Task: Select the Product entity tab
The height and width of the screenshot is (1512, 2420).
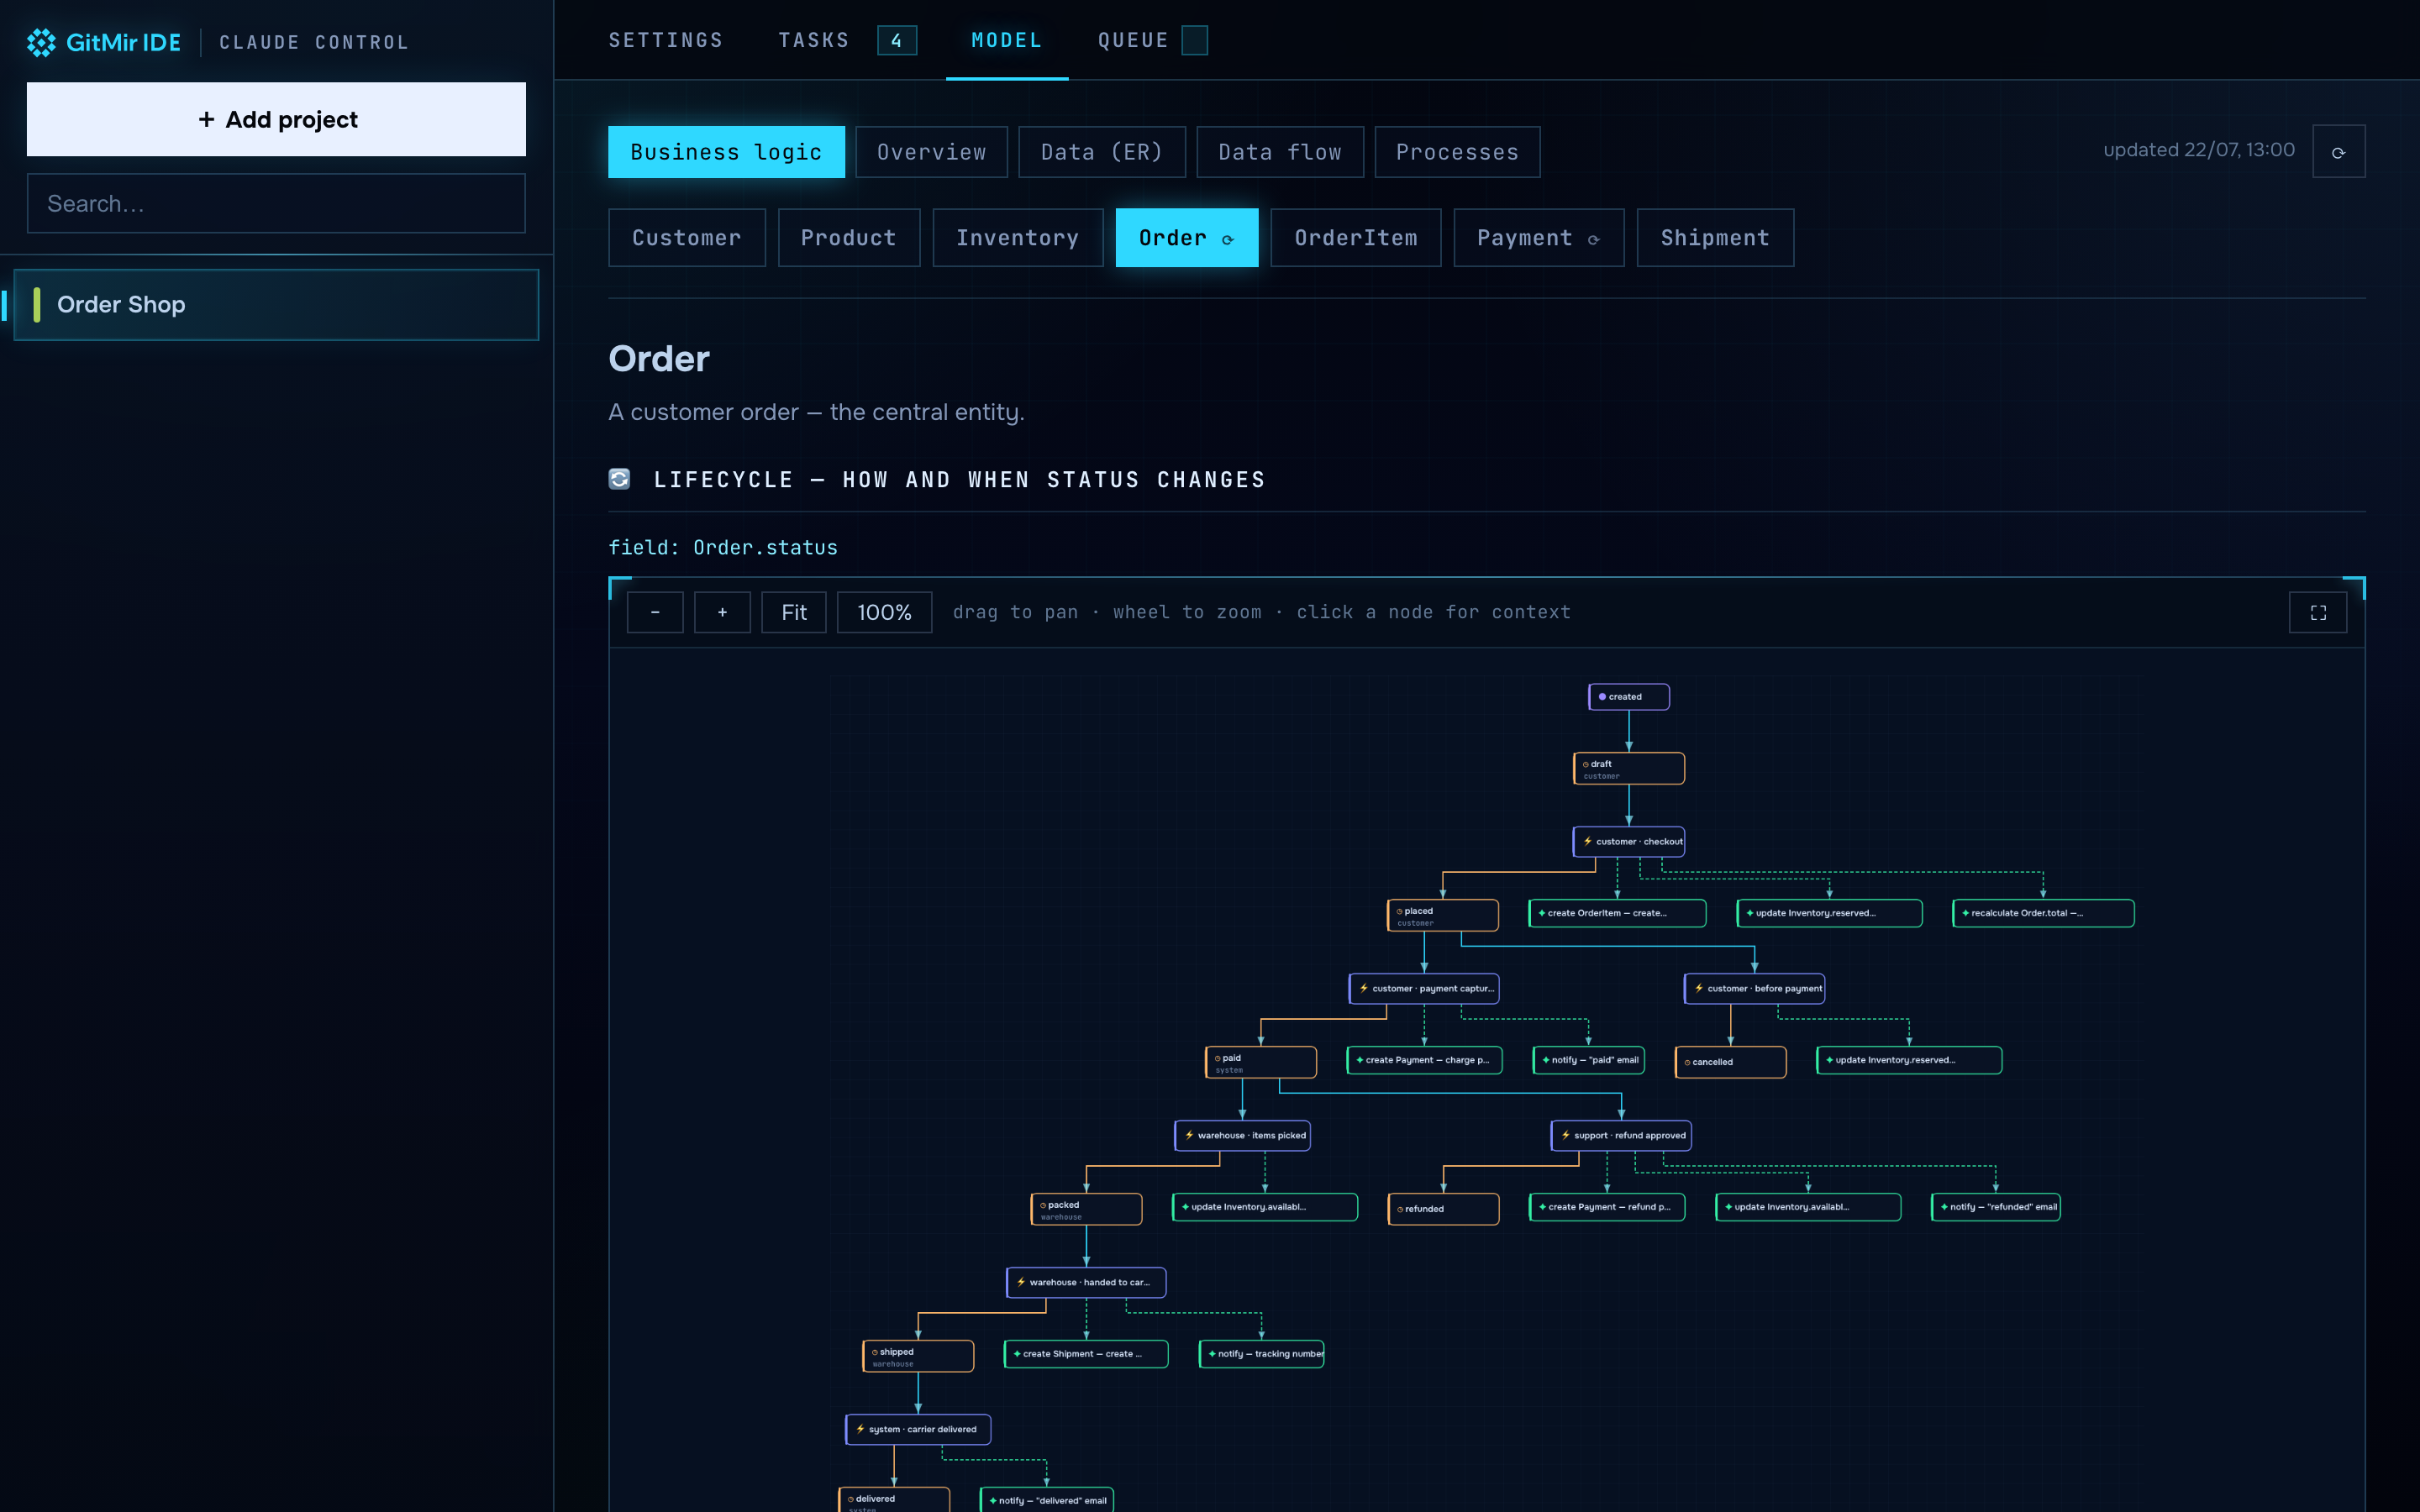Action: coord(849,238)
